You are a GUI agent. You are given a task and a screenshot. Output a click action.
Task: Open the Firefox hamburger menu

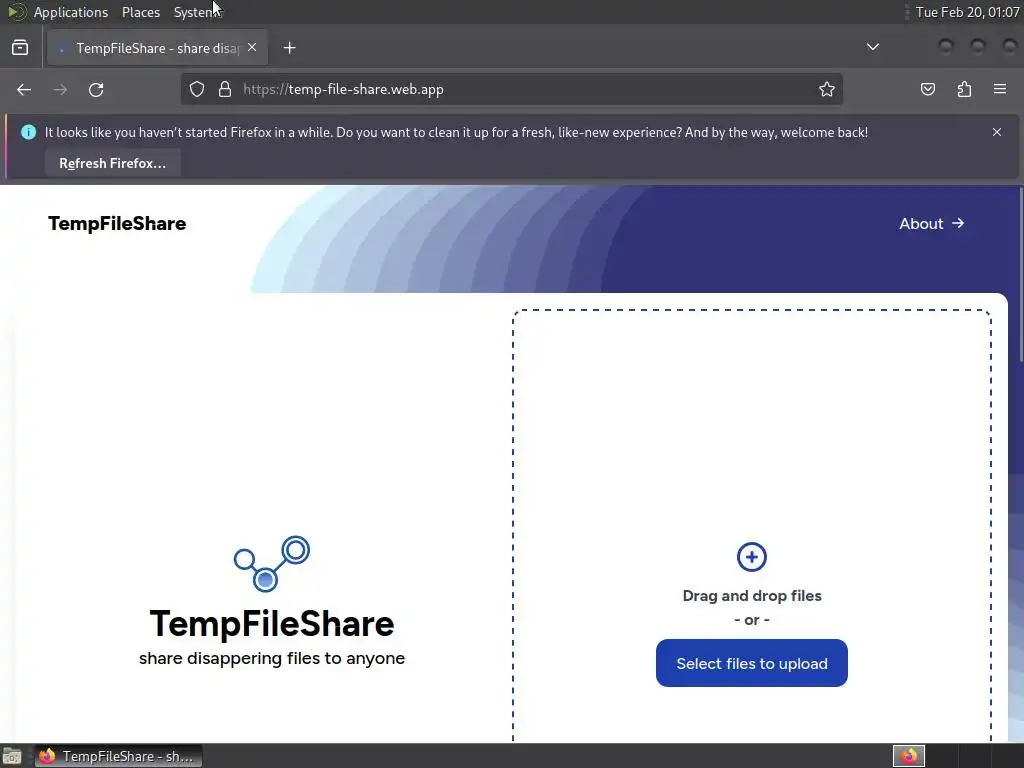tap(1000, 89)
